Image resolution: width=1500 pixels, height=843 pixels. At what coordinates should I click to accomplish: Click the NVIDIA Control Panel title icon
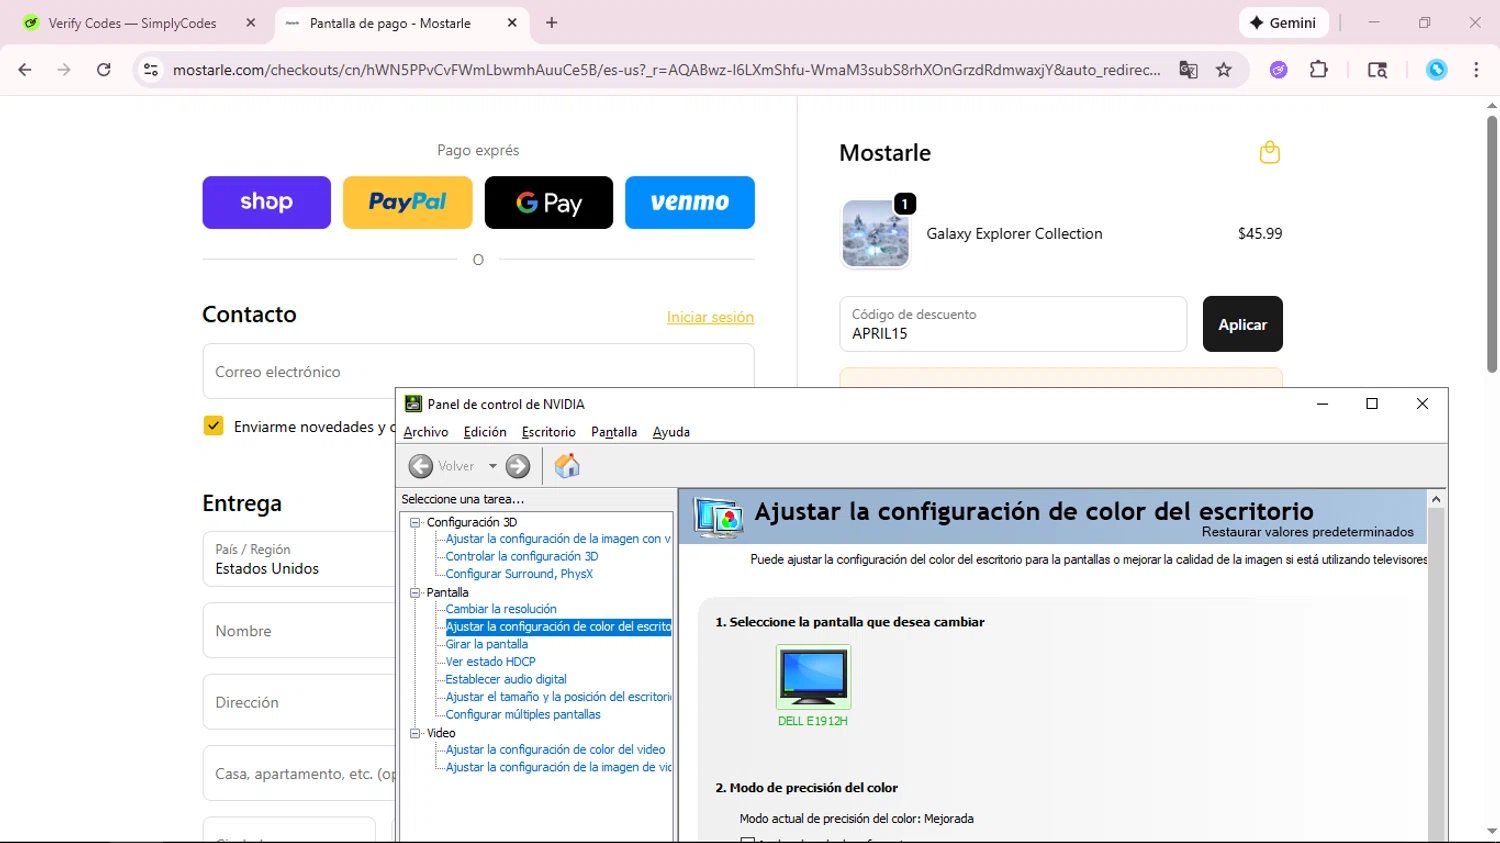(413, 403)
